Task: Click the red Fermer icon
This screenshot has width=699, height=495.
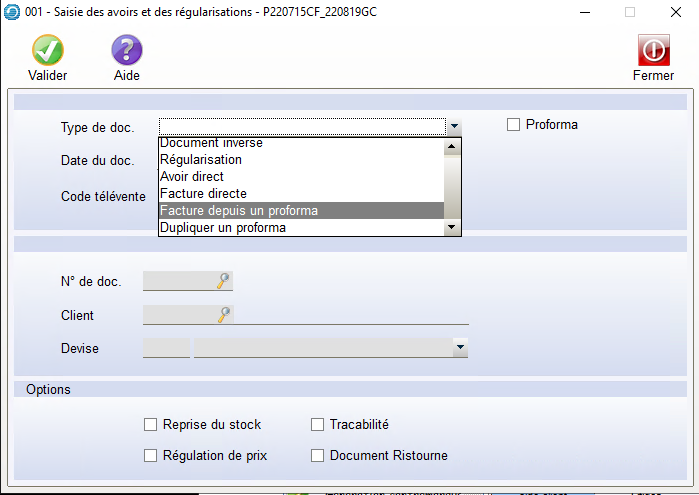Action: click(653, 50)
